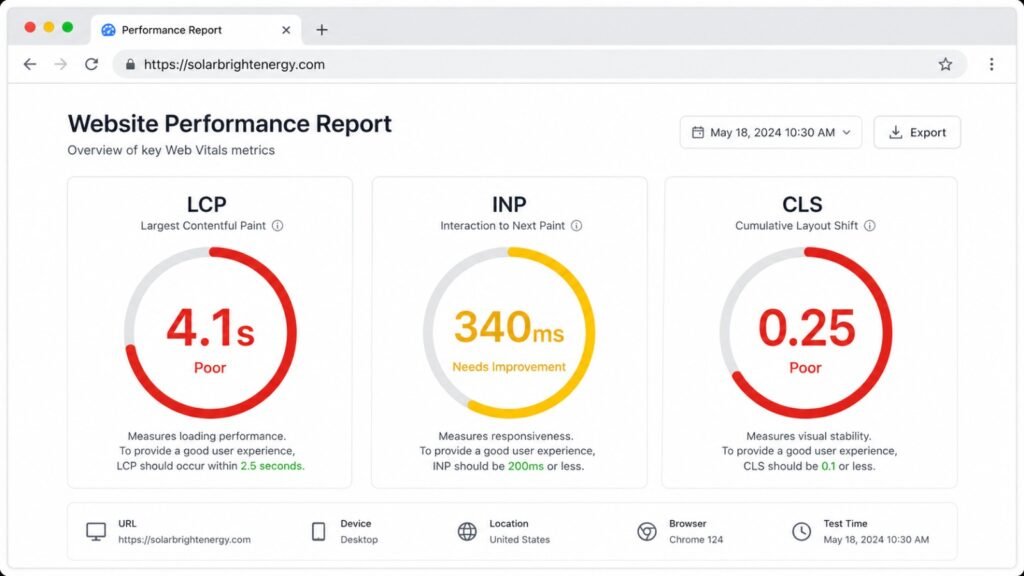Open a new tab with the plus icon
Image resolution: width=1024 pixels, height=576 pixels.
tap(321, 30)
